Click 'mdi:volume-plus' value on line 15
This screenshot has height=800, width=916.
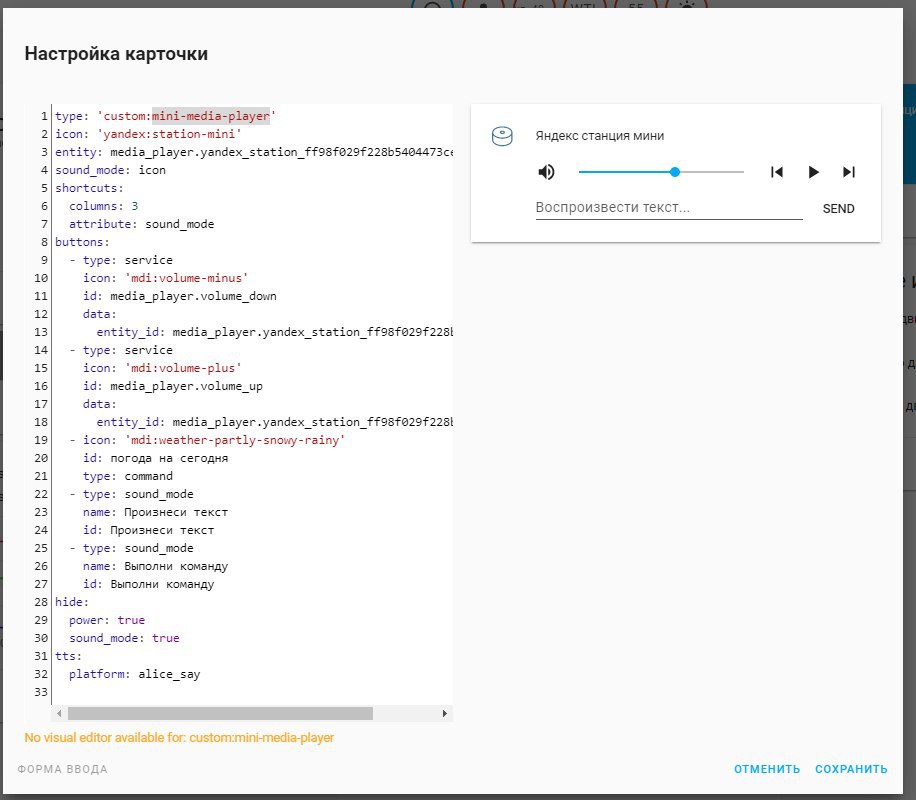click(183, 368)
